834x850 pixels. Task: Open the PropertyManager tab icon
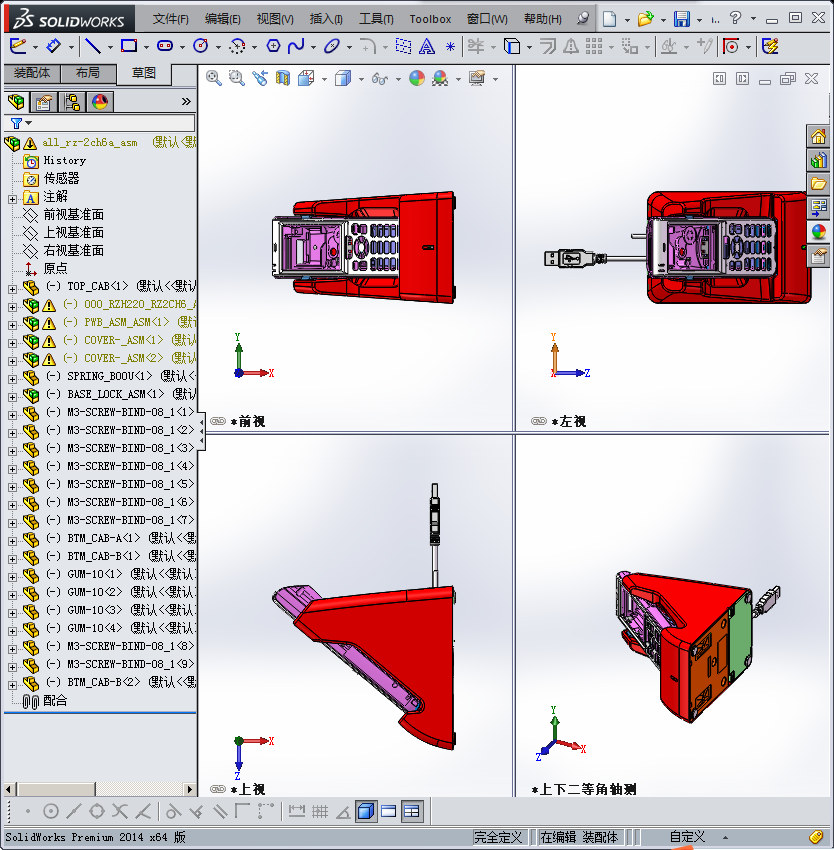pos(44,102)
